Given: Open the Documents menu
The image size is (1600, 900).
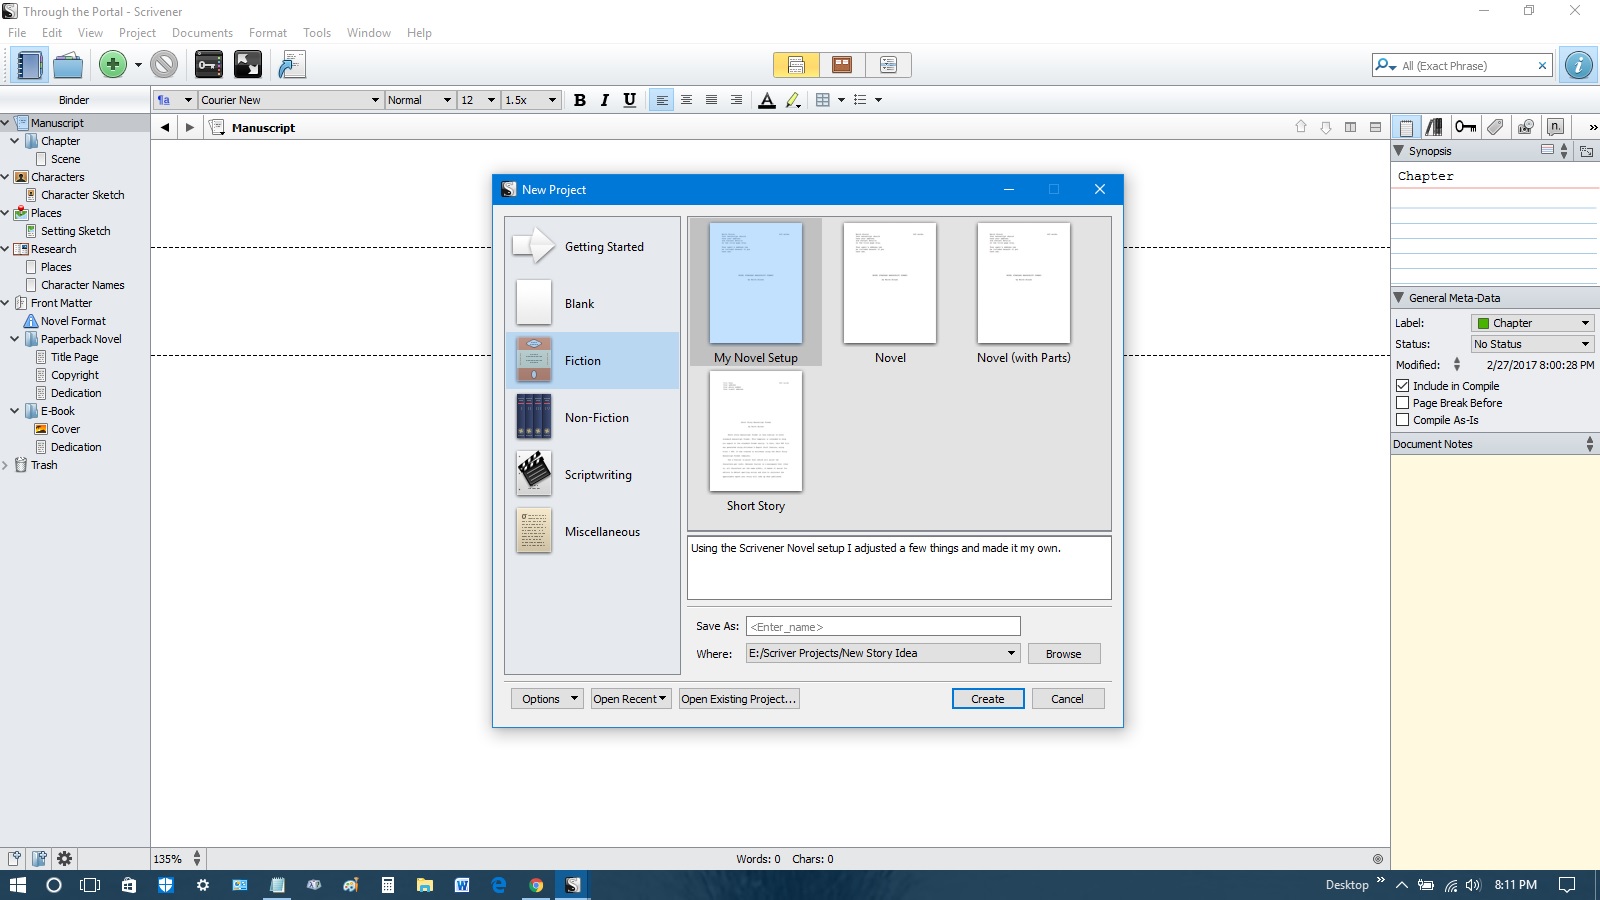Looking at the screenshot, I should click(202, 33).
